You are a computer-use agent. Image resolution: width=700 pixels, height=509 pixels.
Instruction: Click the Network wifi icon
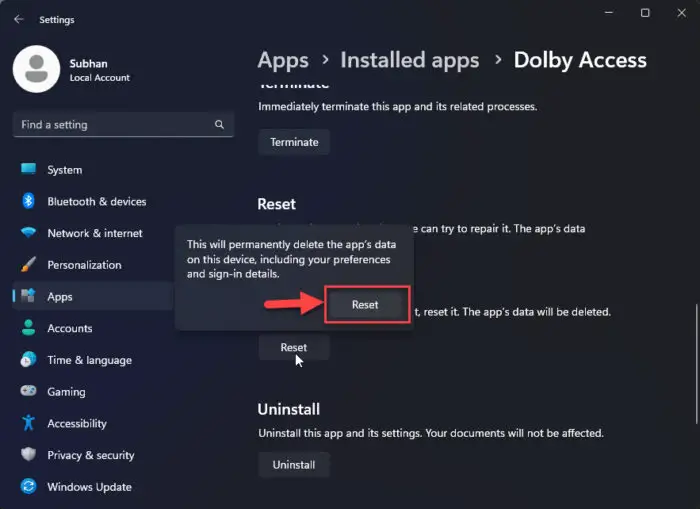coord(29,233)
